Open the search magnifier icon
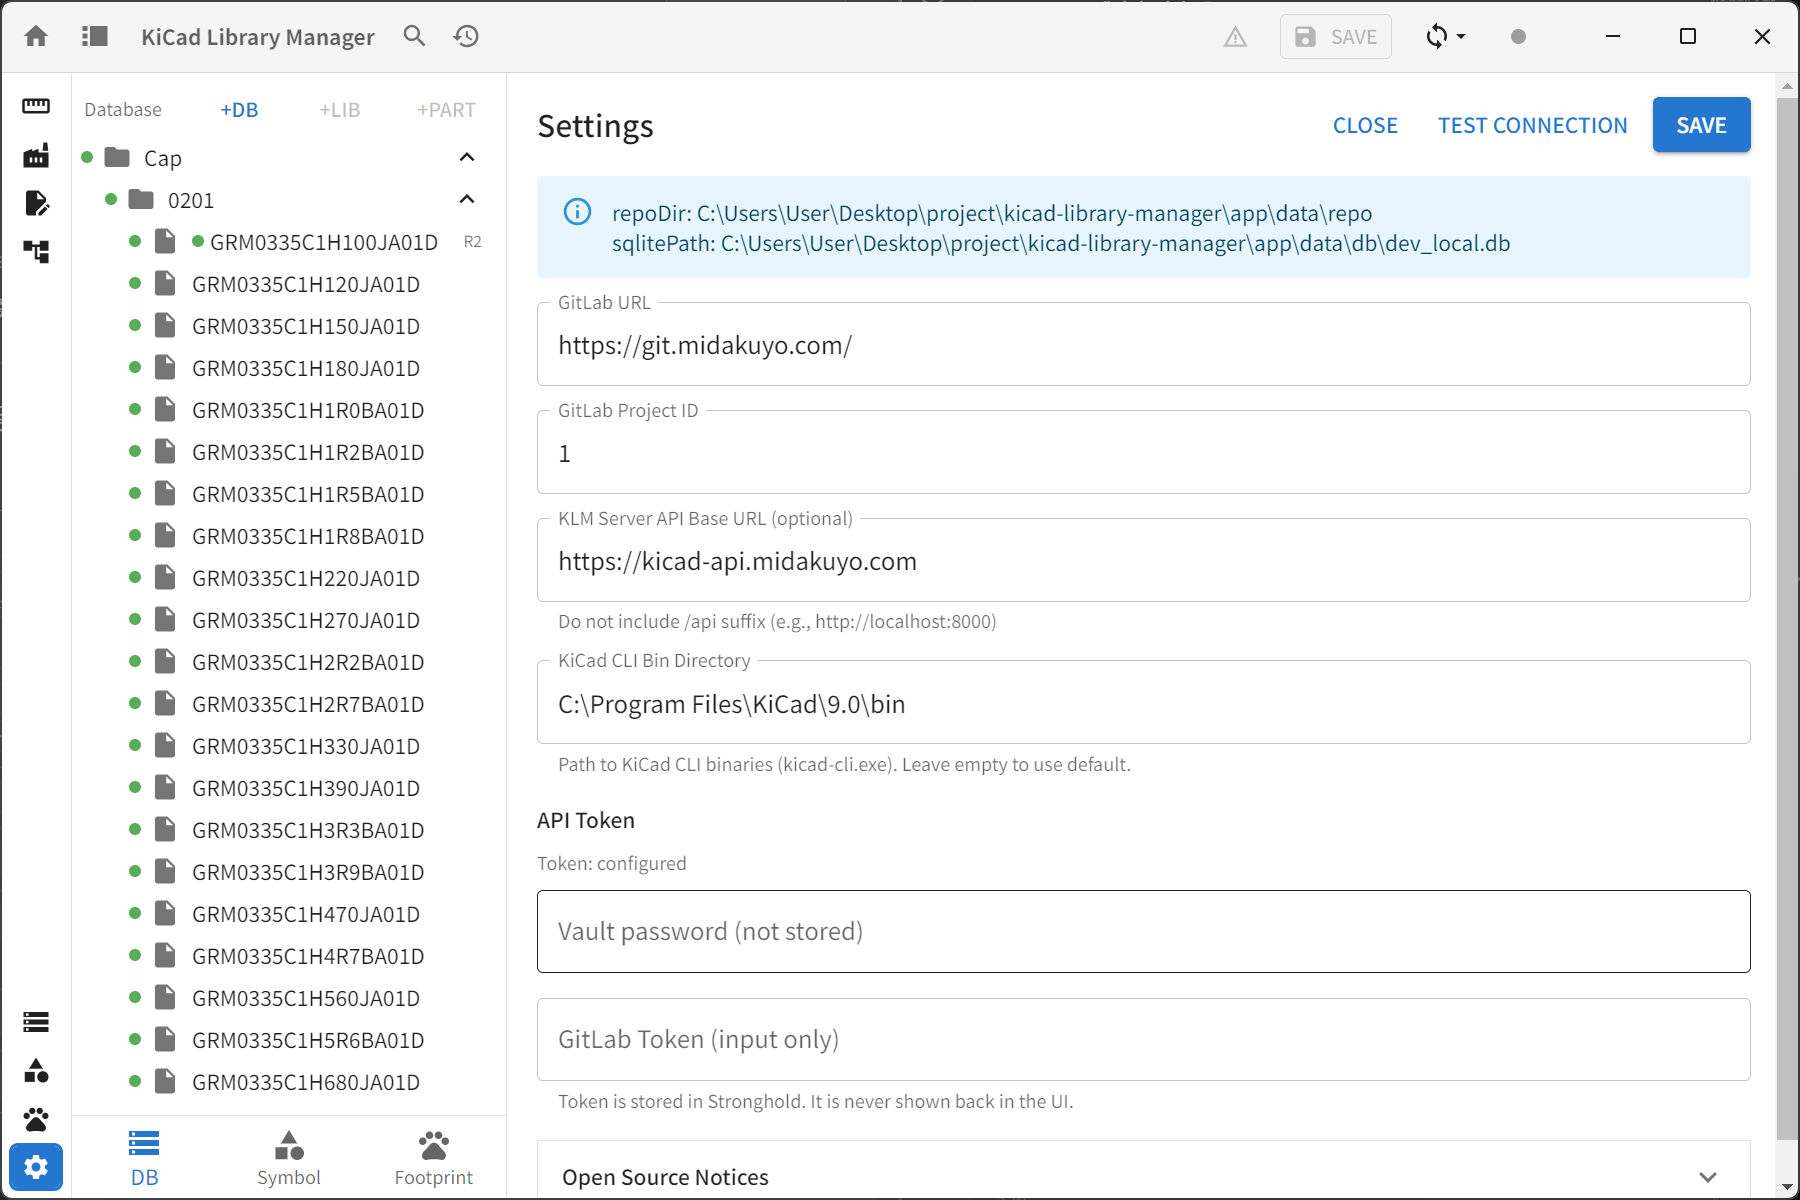Viewport: 1800px width, 1200px height. [414, 37]
